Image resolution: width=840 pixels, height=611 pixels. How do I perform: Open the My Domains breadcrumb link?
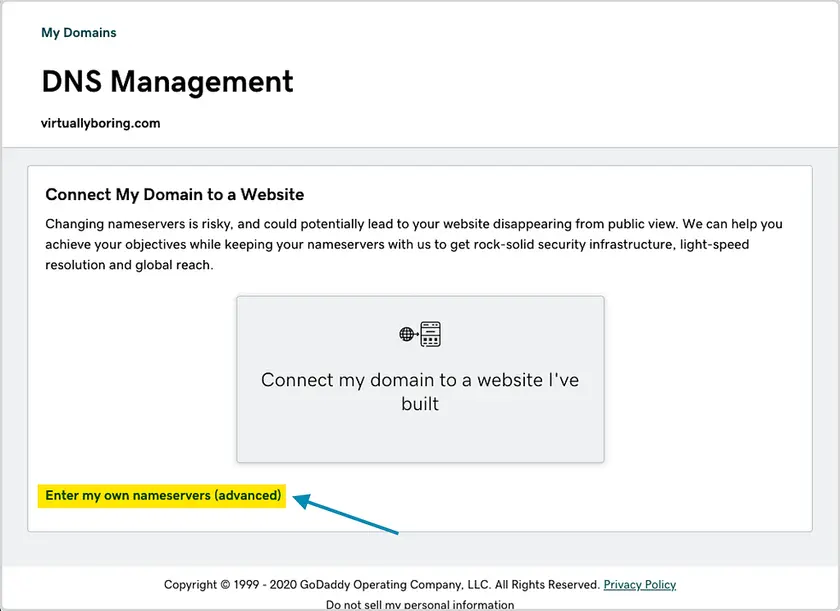click(79, 33)
